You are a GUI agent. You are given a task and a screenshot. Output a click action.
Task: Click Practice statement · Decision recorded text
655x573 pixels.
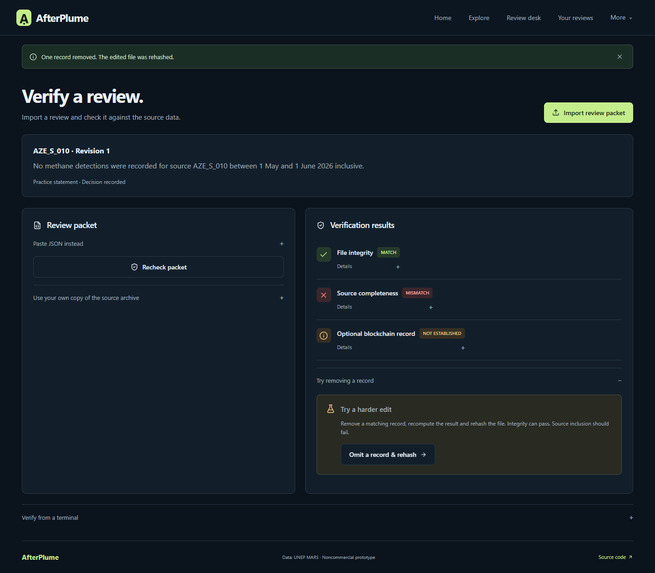[x=79, y=182]
